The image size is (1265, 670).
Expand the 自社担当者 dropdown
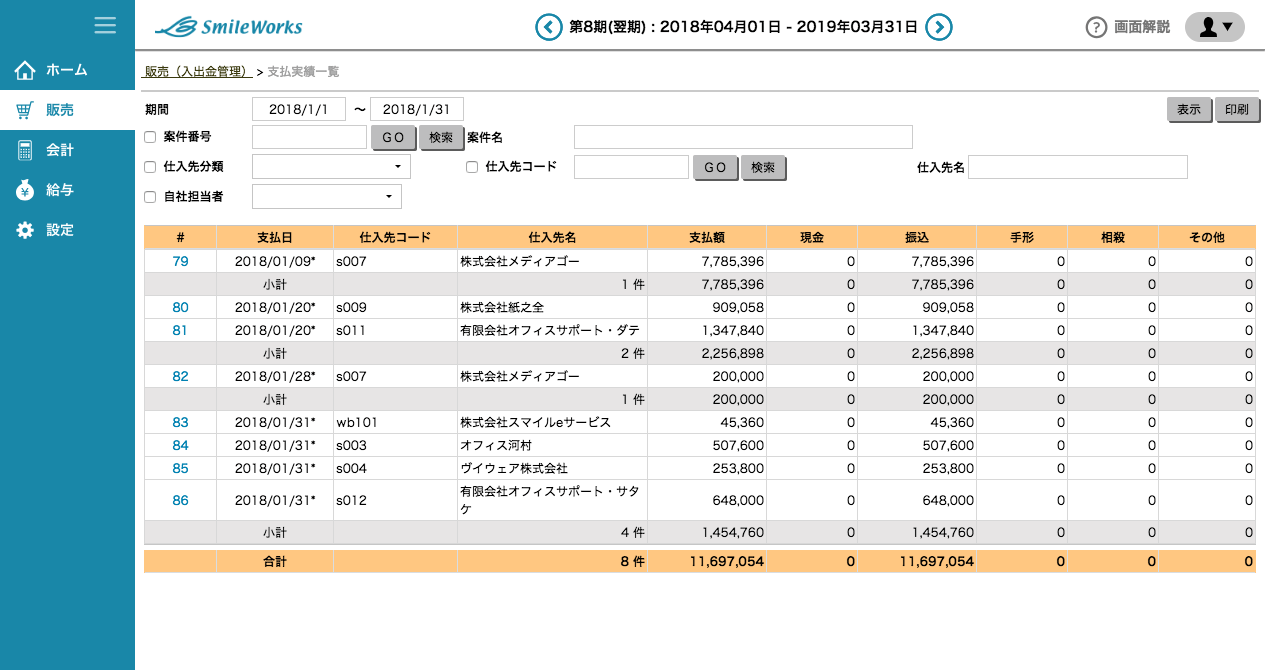(x=327, y=197)
